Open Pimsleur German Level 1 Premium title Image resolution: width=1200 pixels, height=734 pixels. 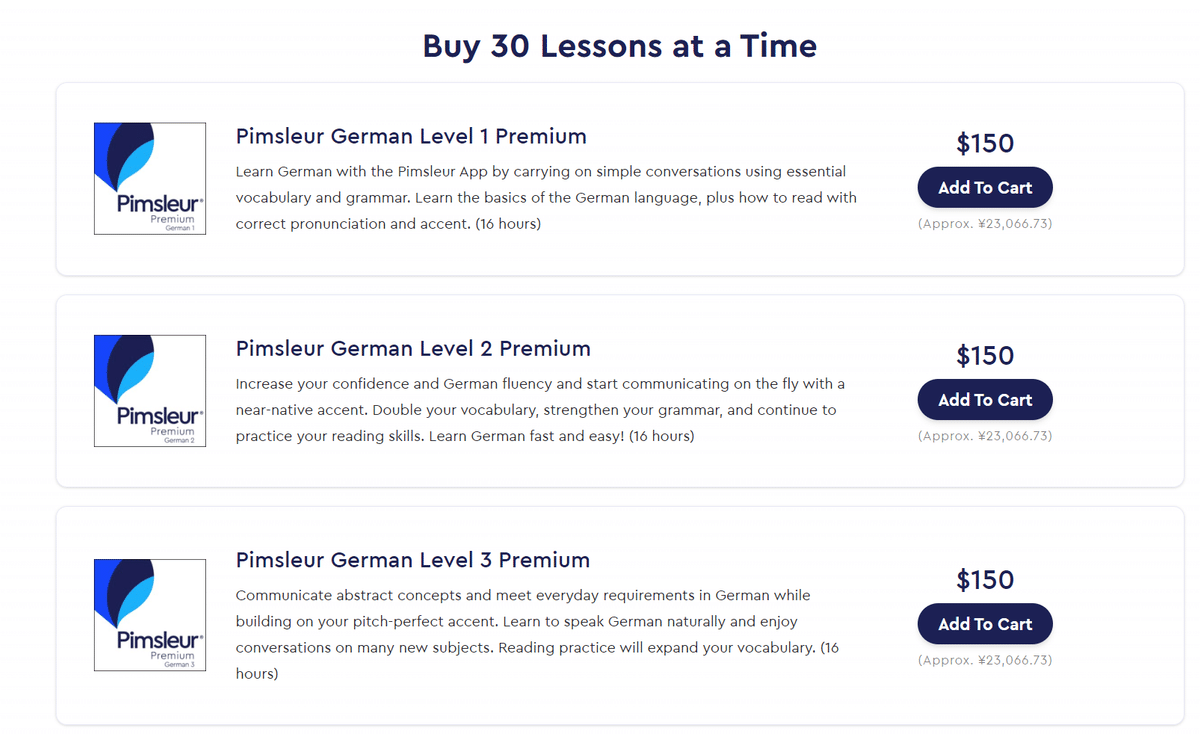click(411, 137)
